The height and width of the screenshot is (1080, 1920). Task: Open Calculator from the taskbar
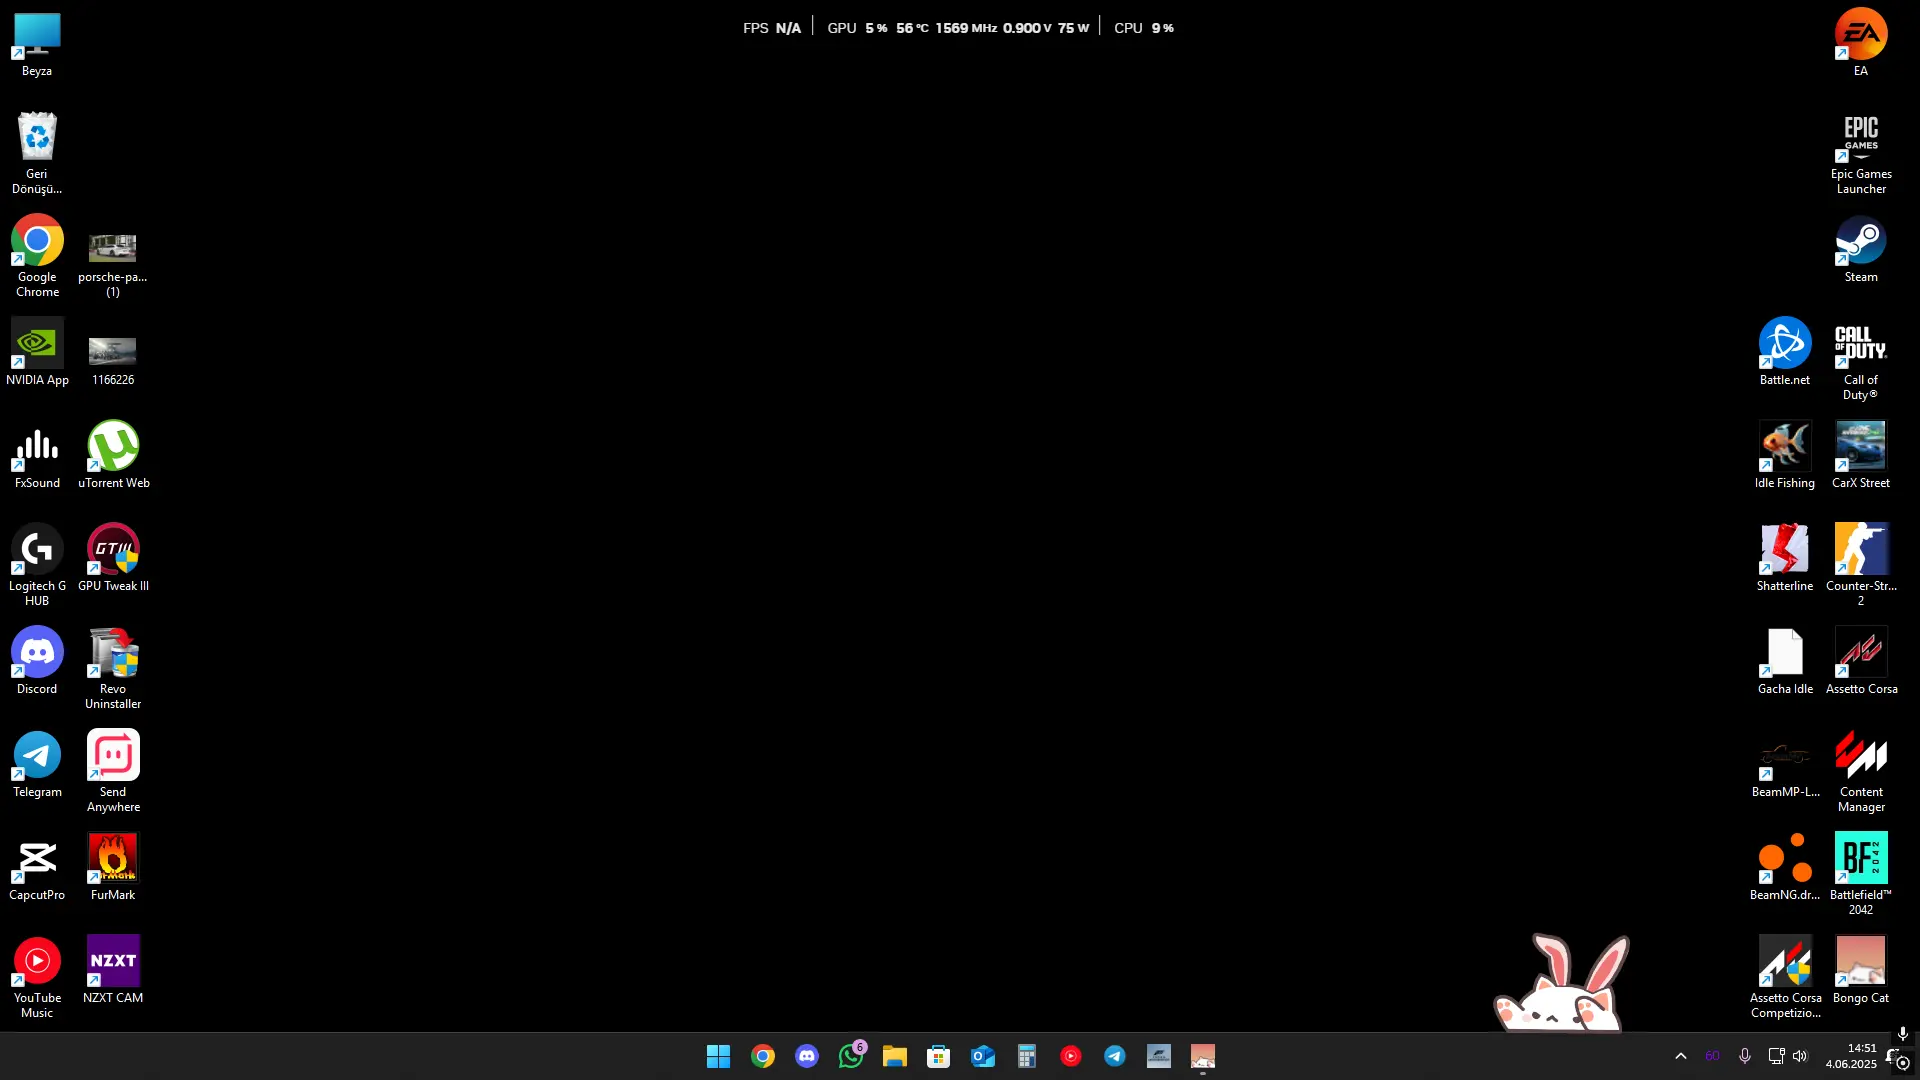pos(1026,1056)
